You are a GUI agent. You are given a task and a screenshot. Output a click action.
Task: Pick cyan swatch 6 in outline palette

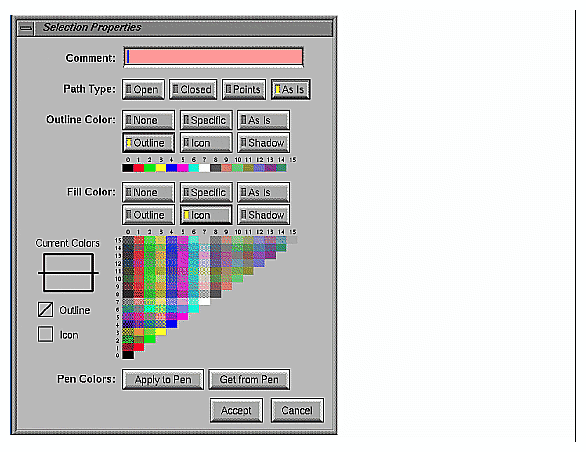[194, 168]
